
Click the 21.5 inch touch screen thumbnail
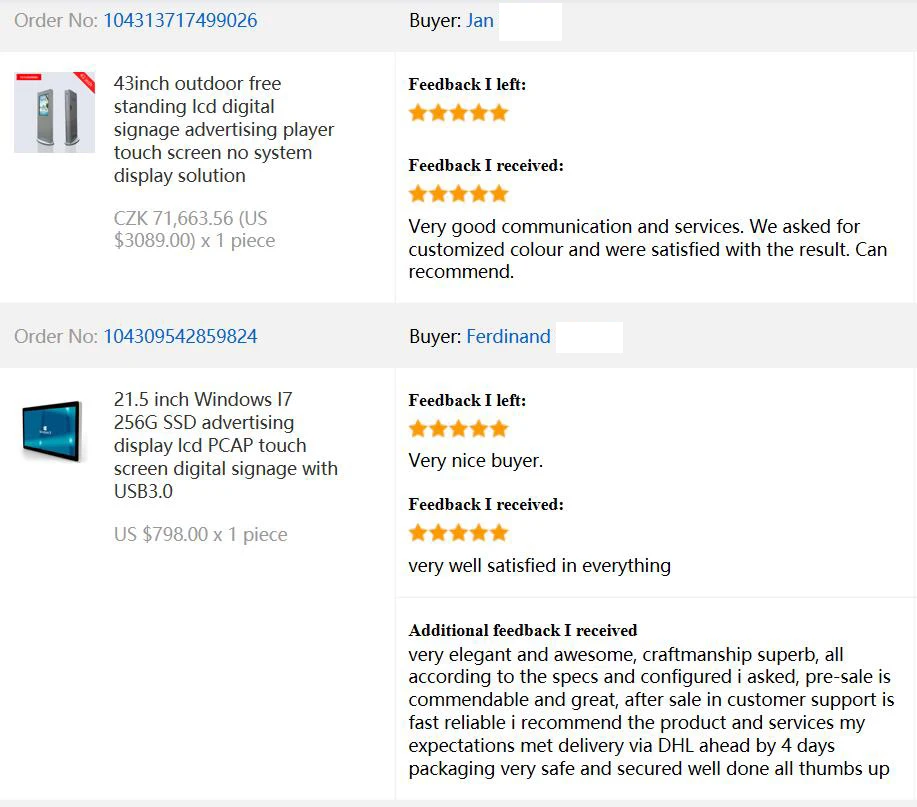tap(51, 431)
